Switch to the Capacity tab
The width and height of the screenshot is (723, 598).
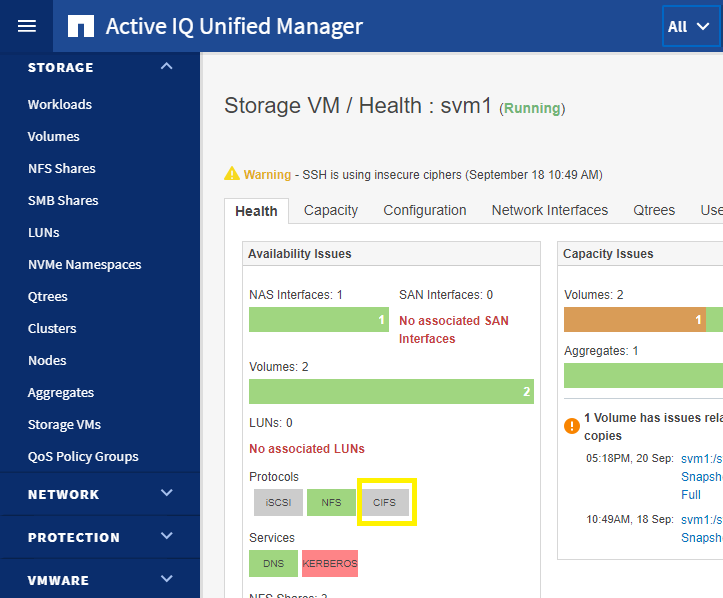(331, 210)
